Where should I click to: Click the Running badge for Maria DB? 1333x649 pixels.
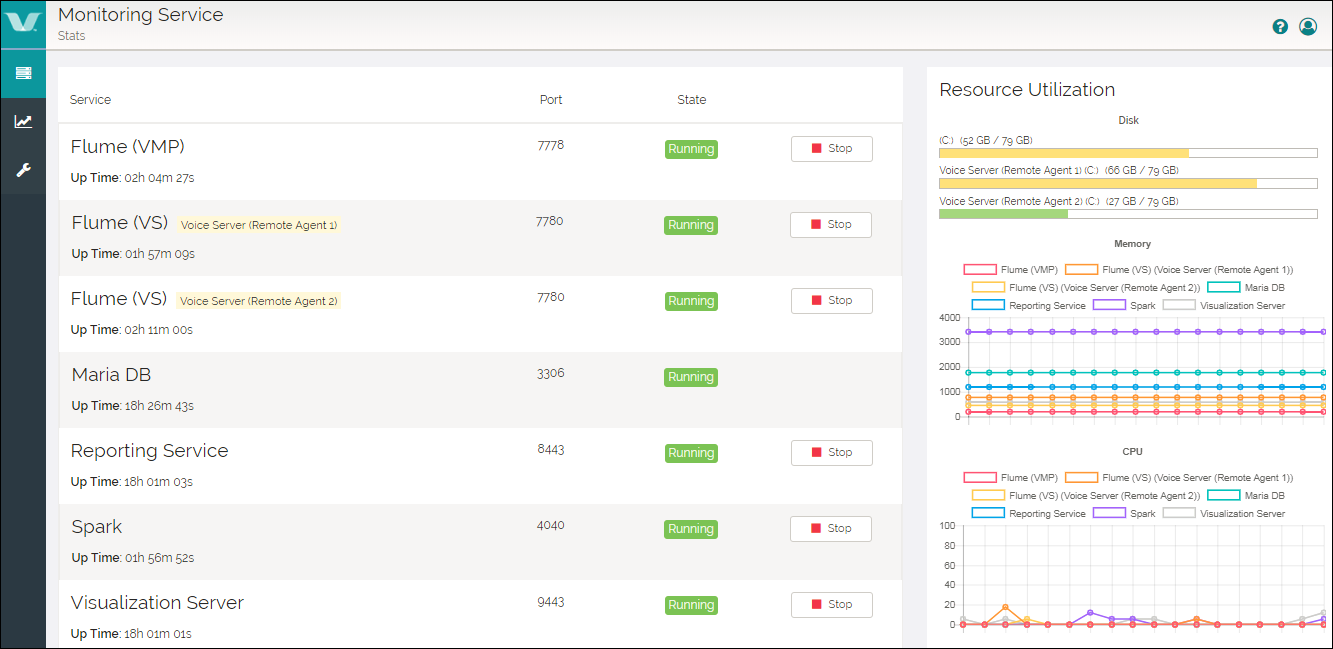tap(690, 377)
